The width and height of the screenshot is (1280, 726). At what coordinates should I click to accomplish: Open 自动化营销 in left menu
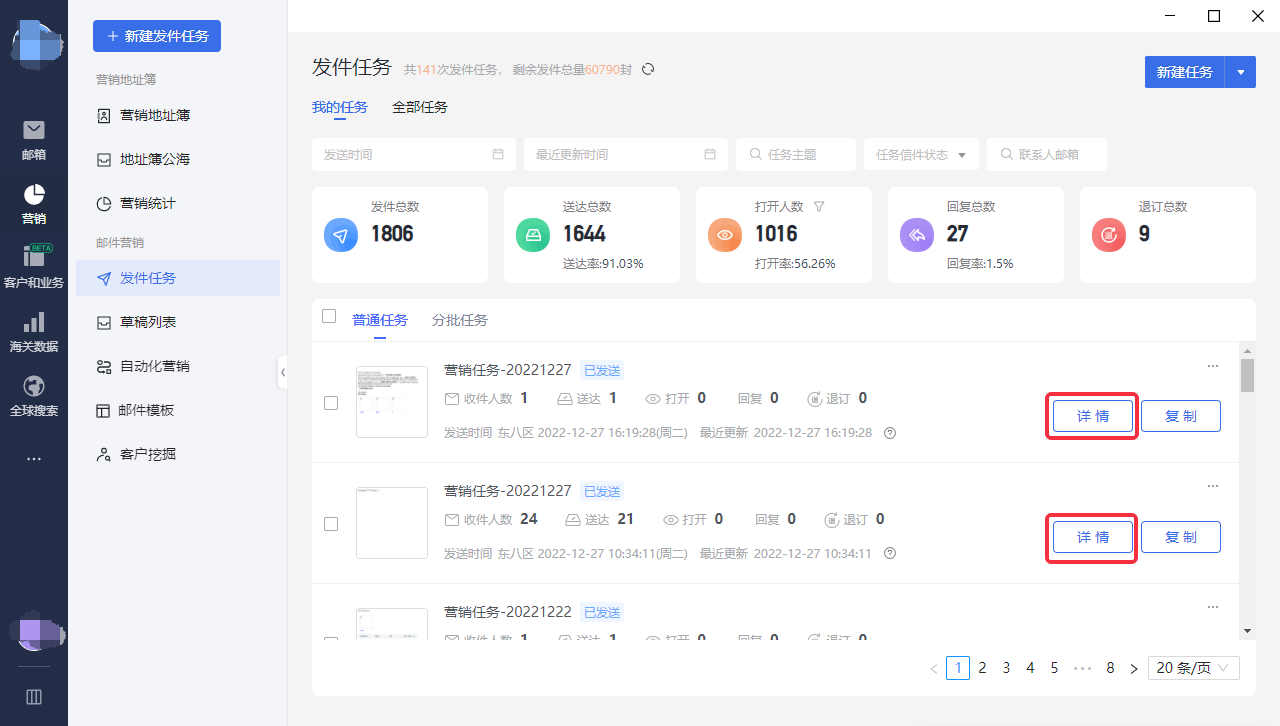(178, 366)
